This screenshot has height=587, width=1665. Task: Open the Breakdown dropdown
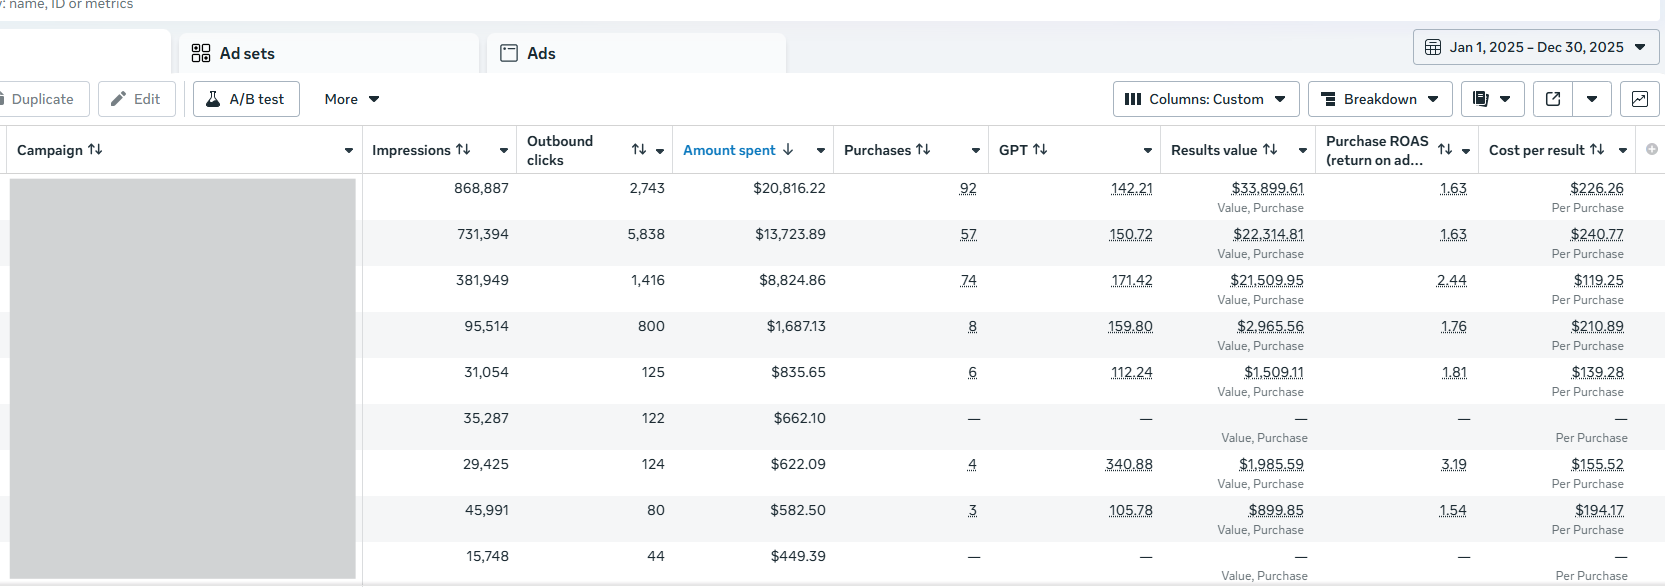1379,99
